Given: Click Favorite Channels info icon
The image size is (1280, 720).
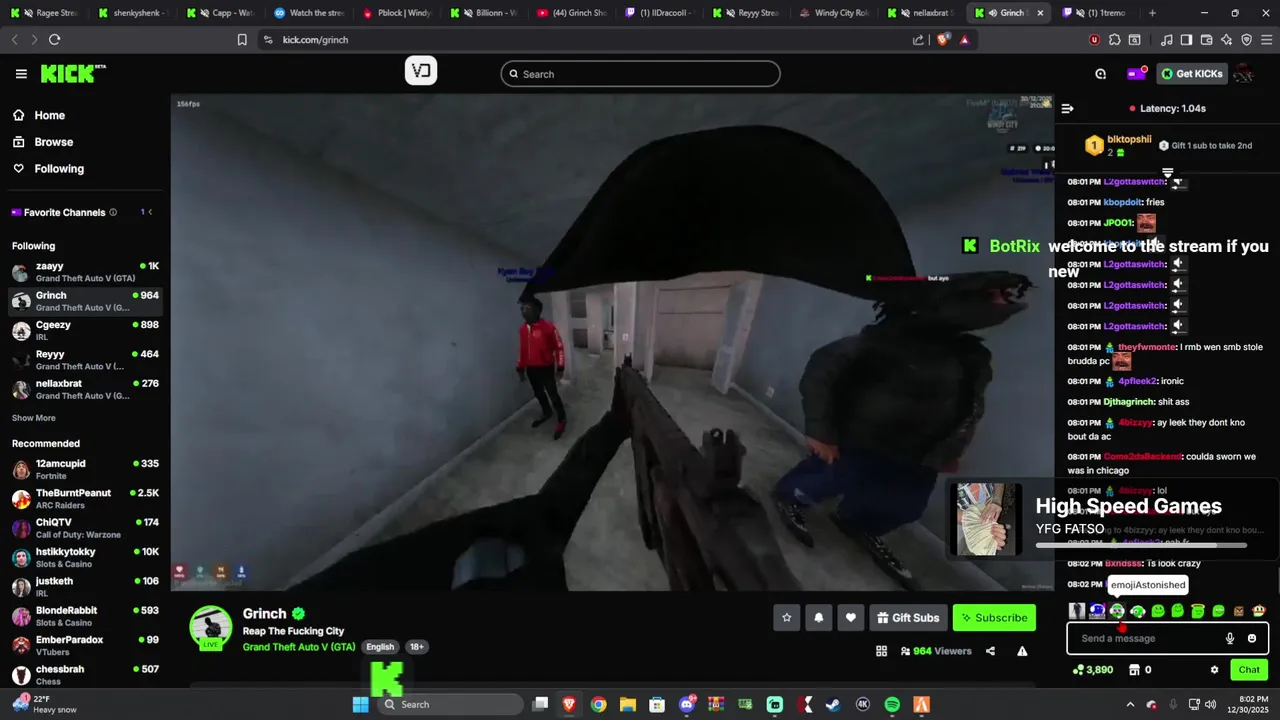Looking at the screenshot, I should (x=113, y=212).
